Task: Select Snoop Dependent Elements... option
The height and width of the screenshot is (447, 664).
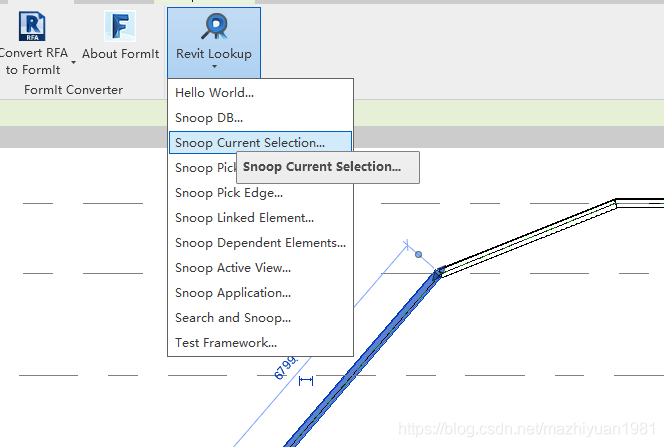Action: (260, 243)
